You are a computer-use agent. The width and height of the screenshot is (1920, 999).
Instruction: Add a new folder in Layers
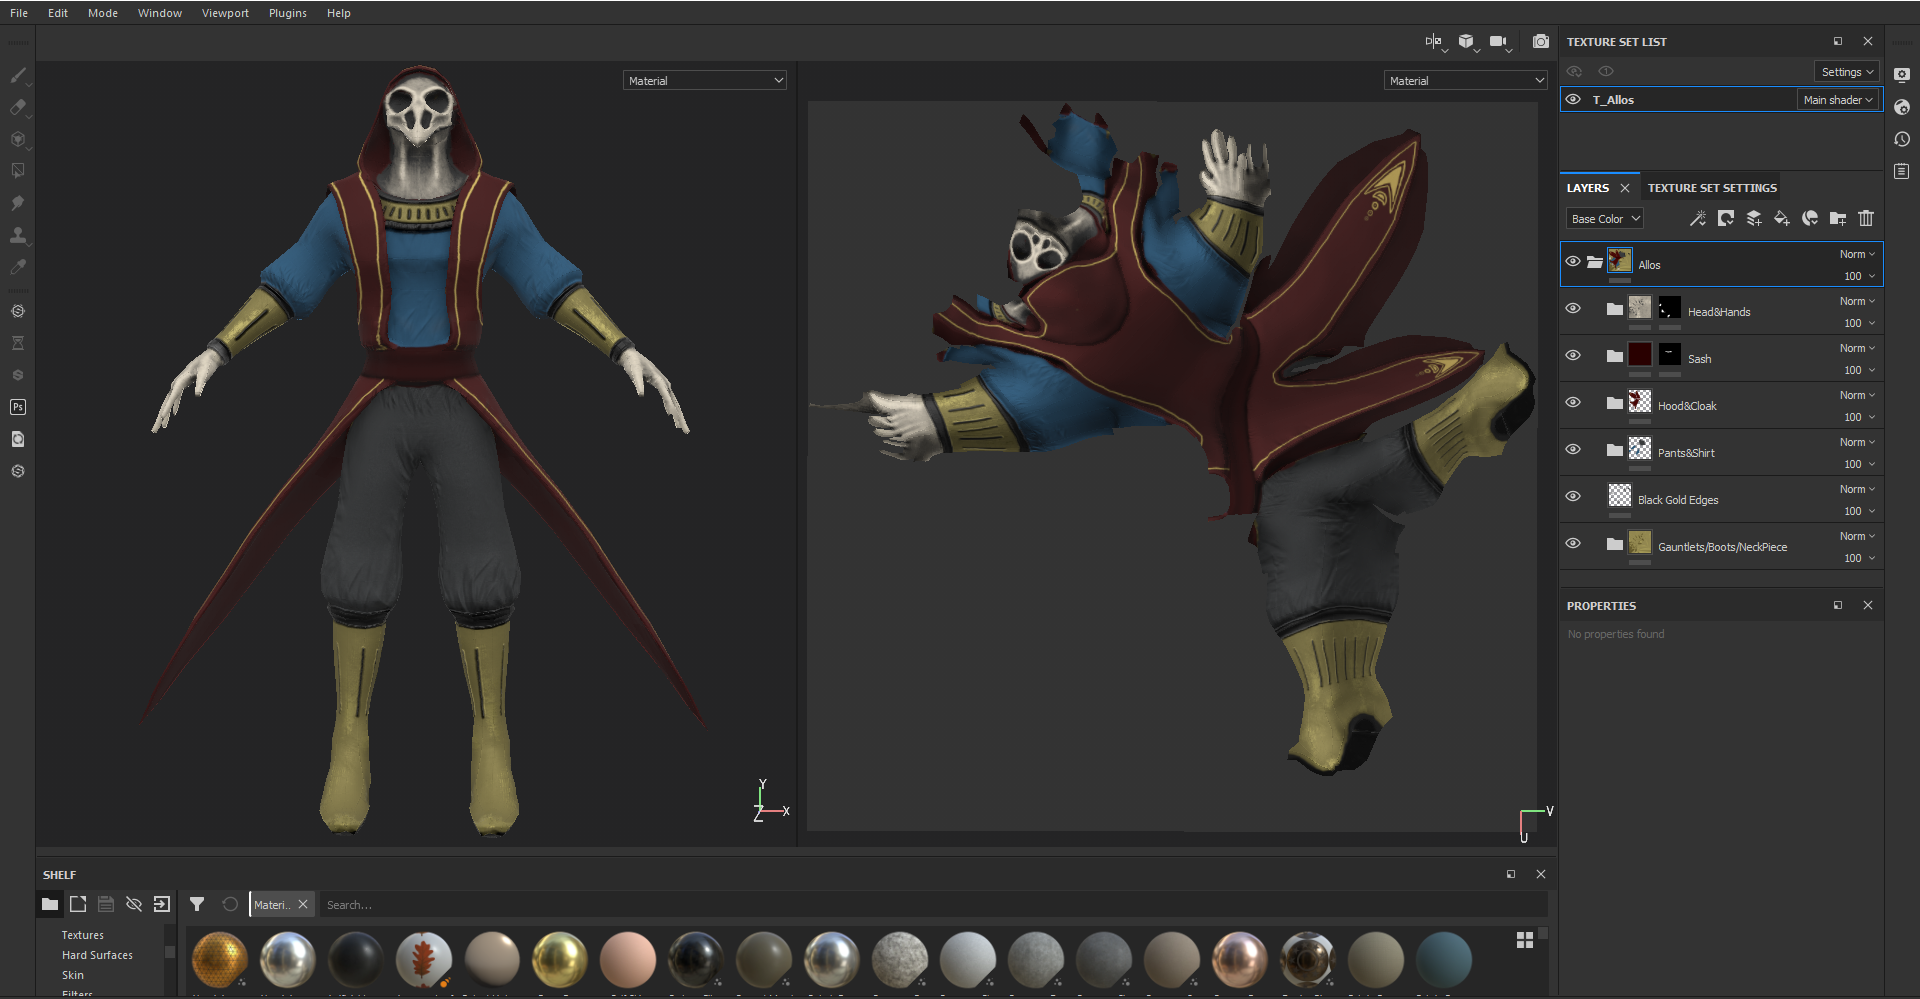coord(1838,218)
